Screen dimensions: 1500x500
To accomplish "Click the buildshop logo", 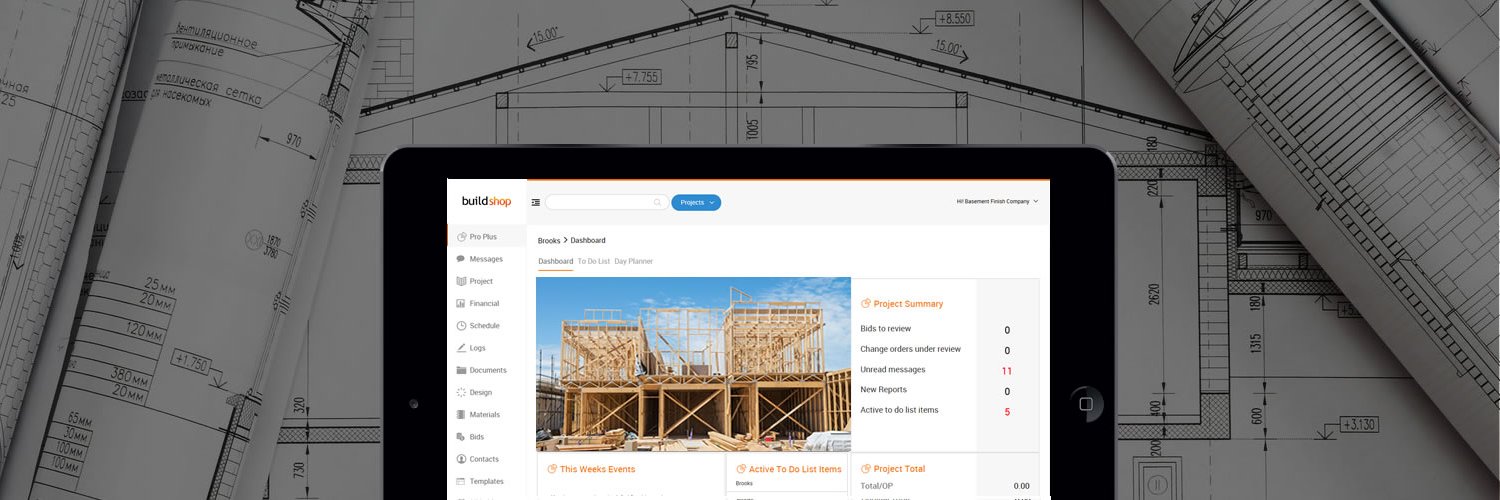I will [486, 202].
